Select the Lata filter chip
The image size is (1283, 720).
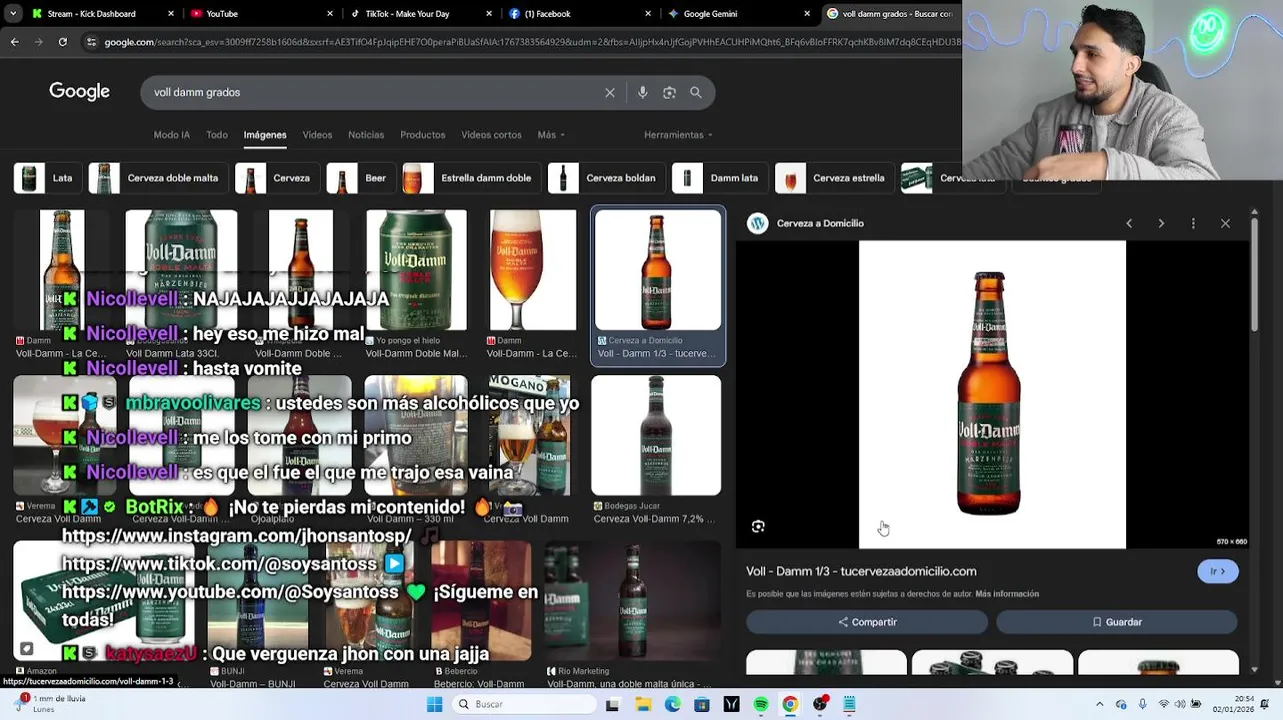[48, 178]
